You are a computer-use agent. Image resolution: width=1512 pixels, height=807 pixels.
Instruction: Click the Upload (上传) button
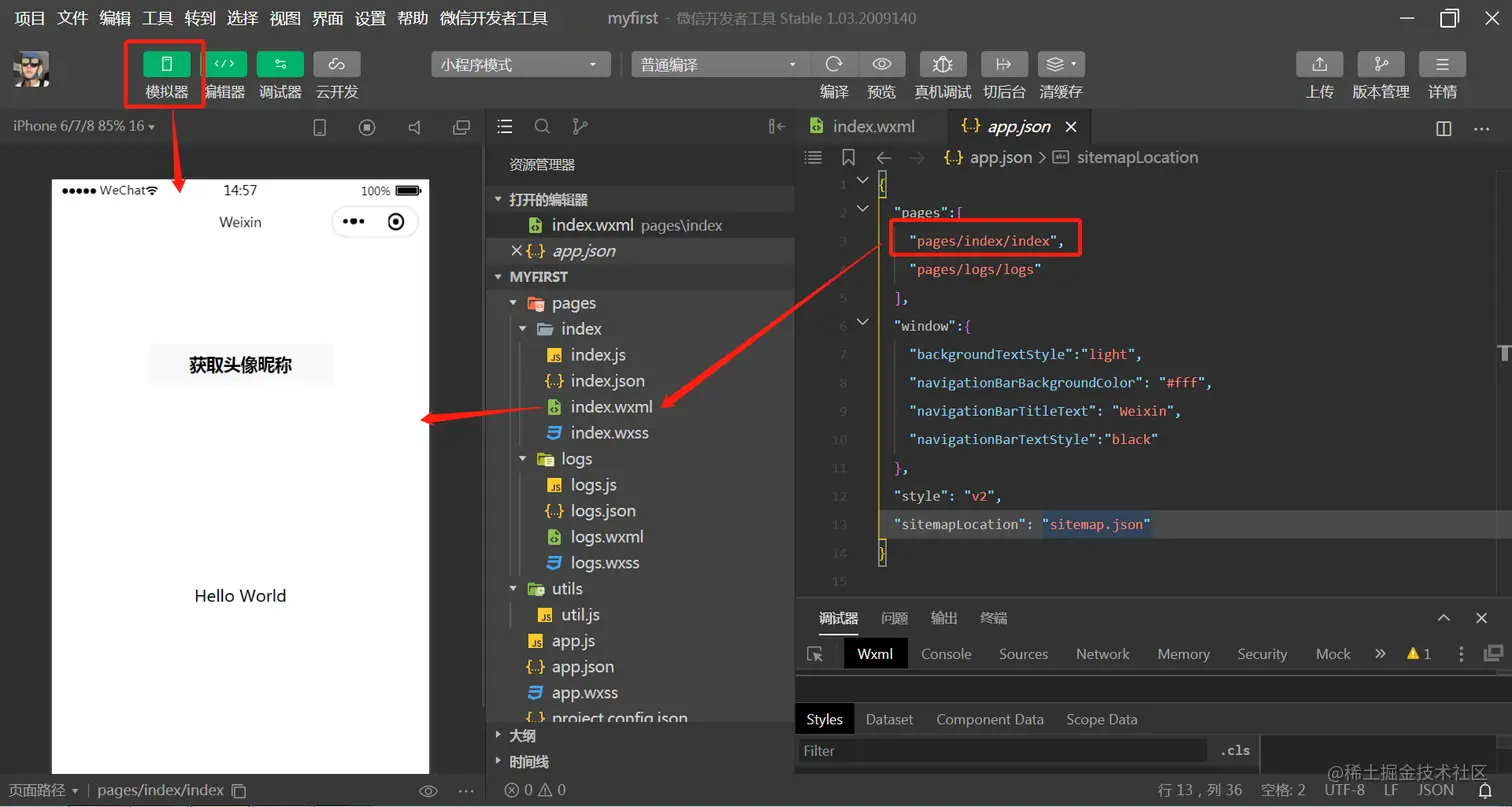tap(1319, 64)
